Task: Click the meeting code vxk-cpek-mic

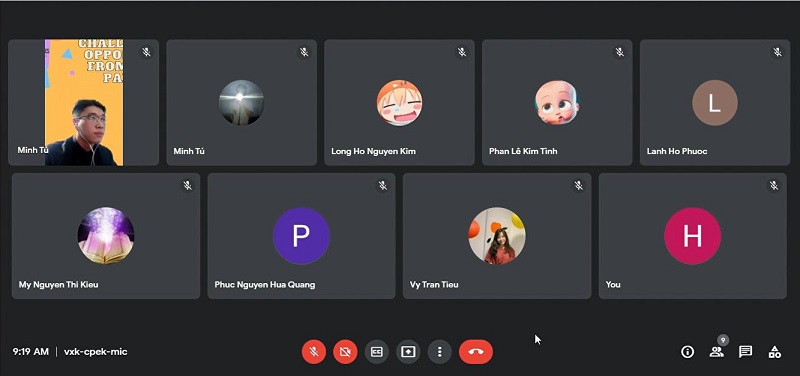Action: pos(95,352)
